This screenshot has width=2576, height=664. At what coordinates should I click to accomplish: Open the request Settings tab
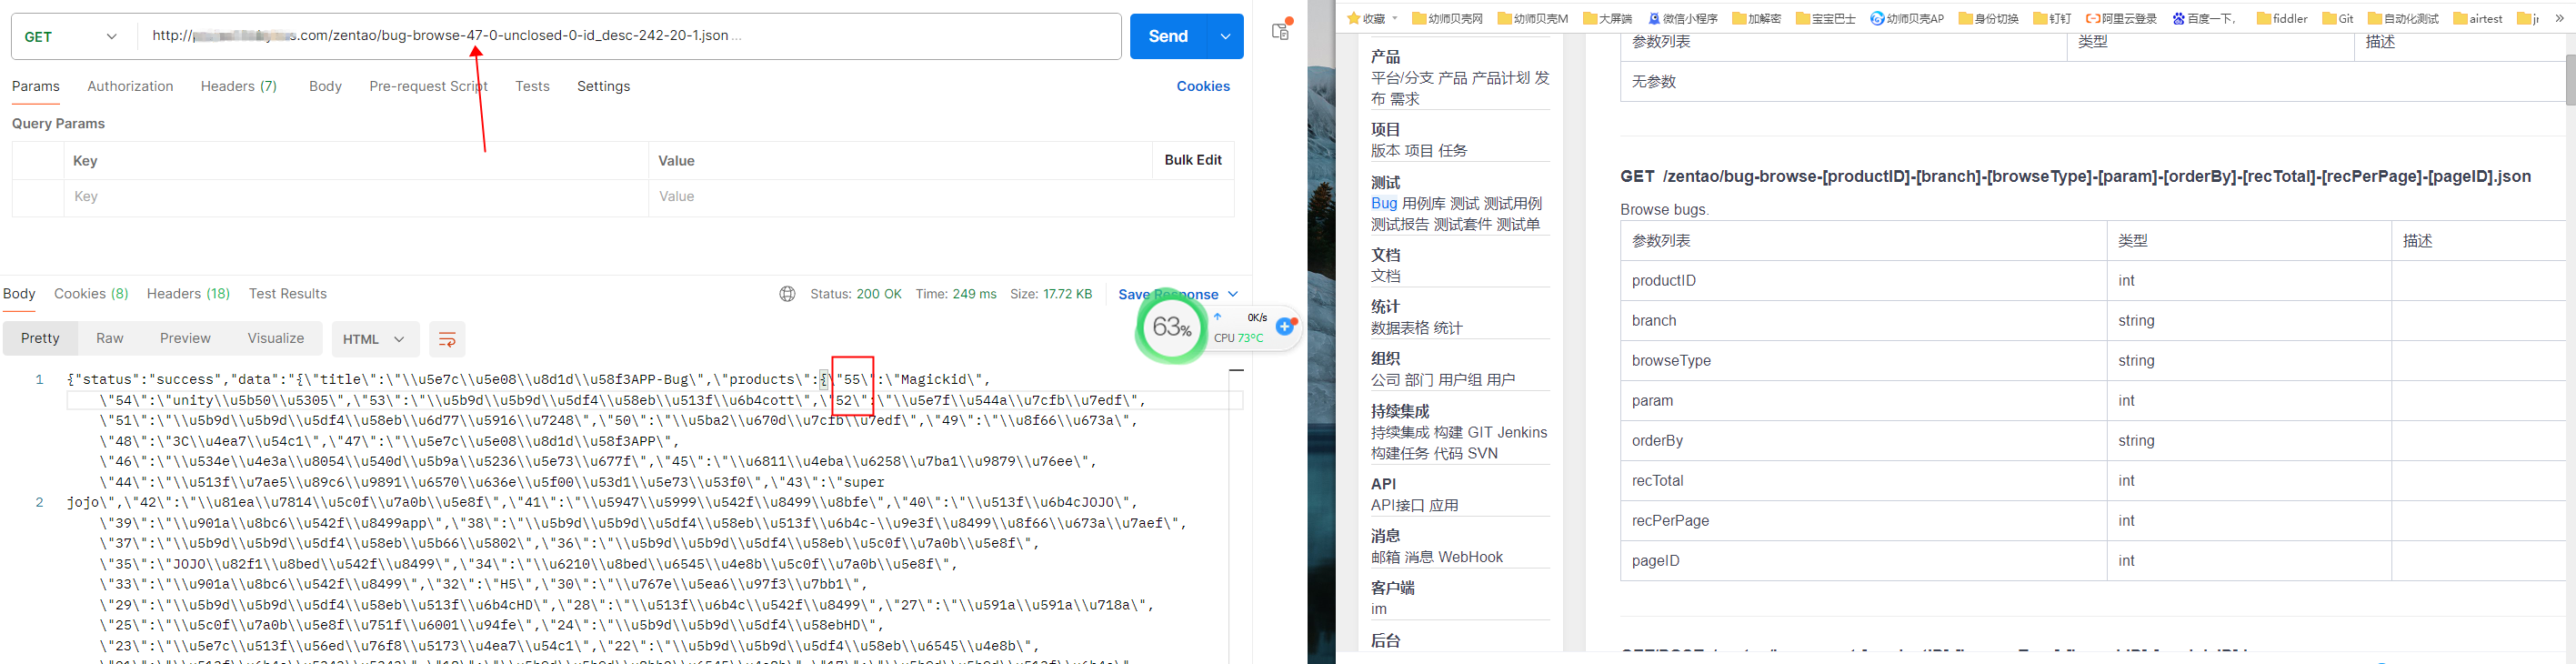[603, 87]
